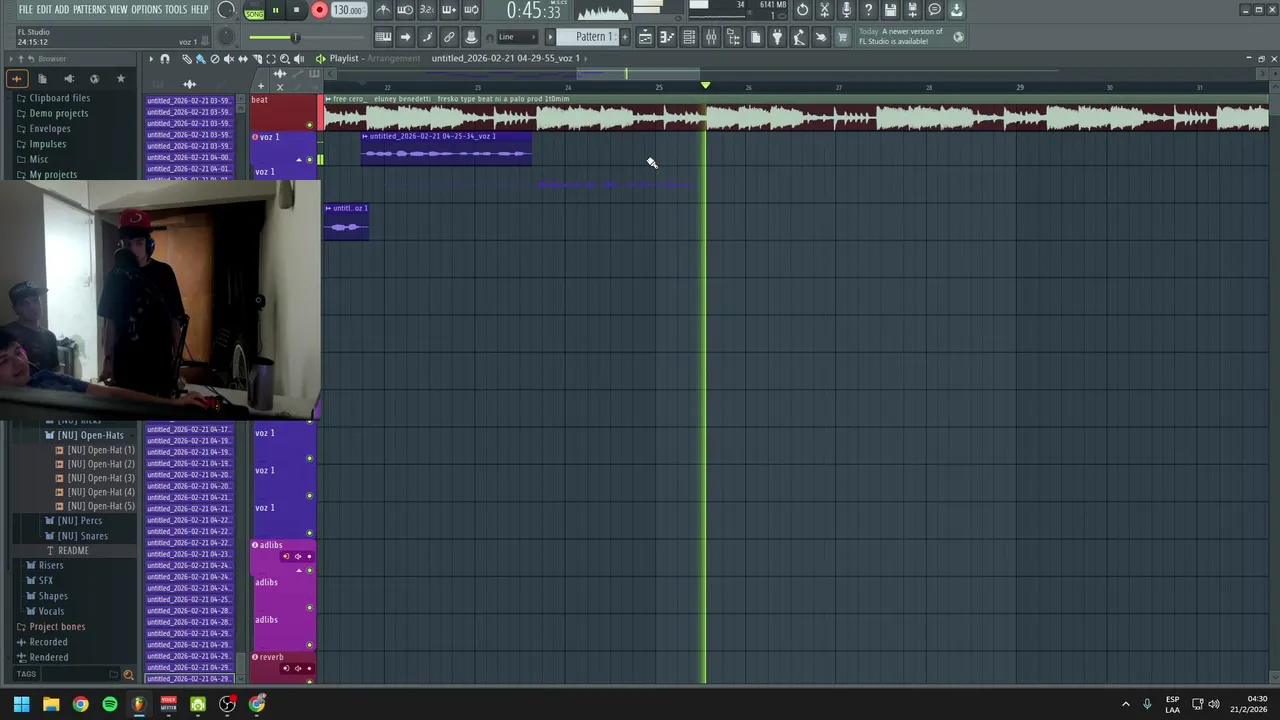1280x720 pixels.
Task: Adjust the main pitch knob
Action: point(227,37)
